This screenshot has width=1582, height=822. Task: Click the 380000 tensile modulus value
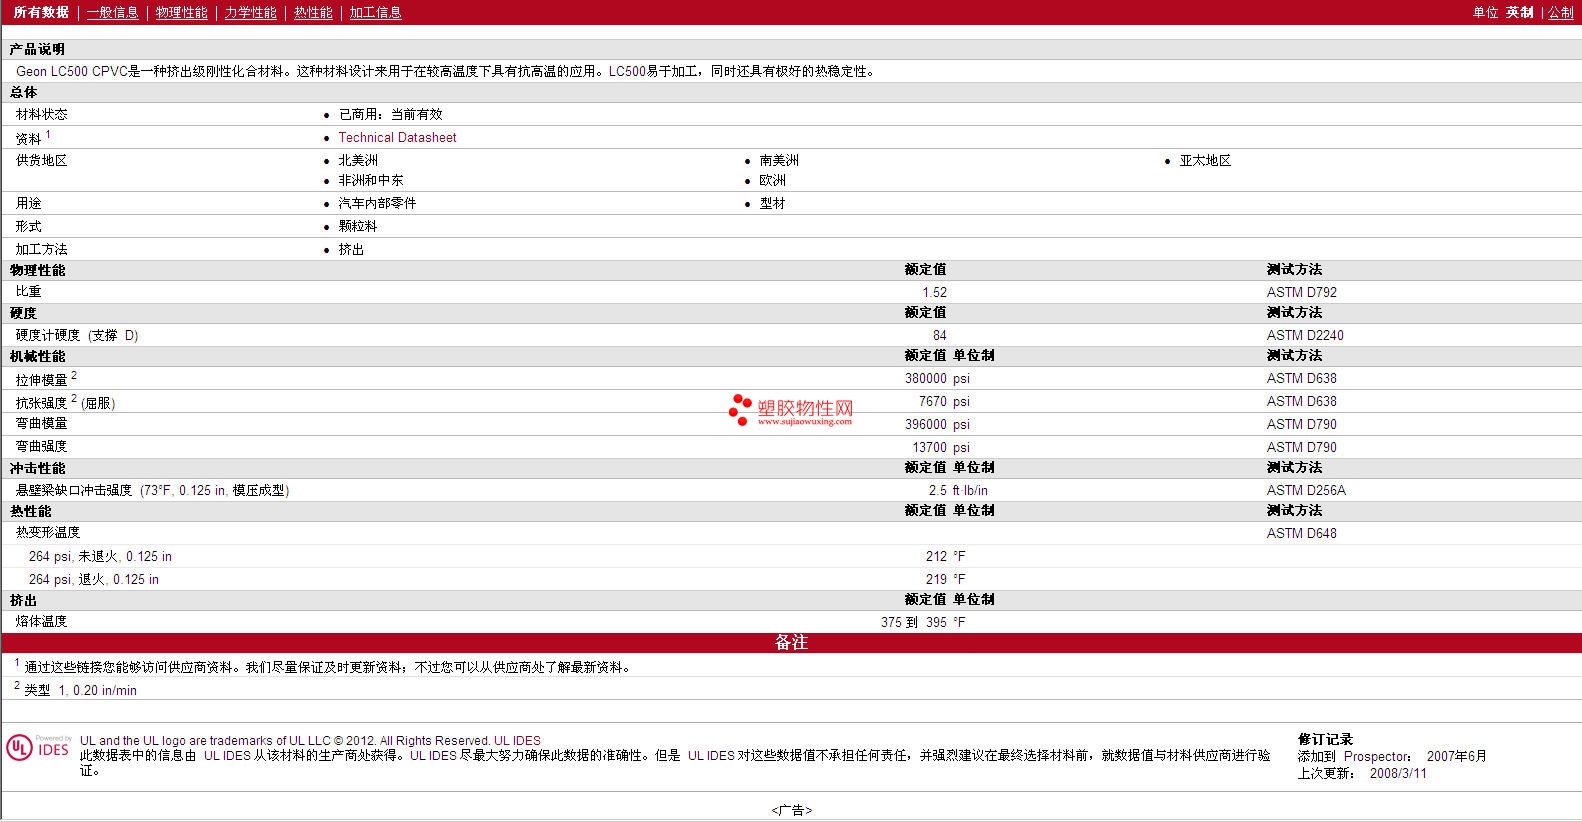(926, 378)
